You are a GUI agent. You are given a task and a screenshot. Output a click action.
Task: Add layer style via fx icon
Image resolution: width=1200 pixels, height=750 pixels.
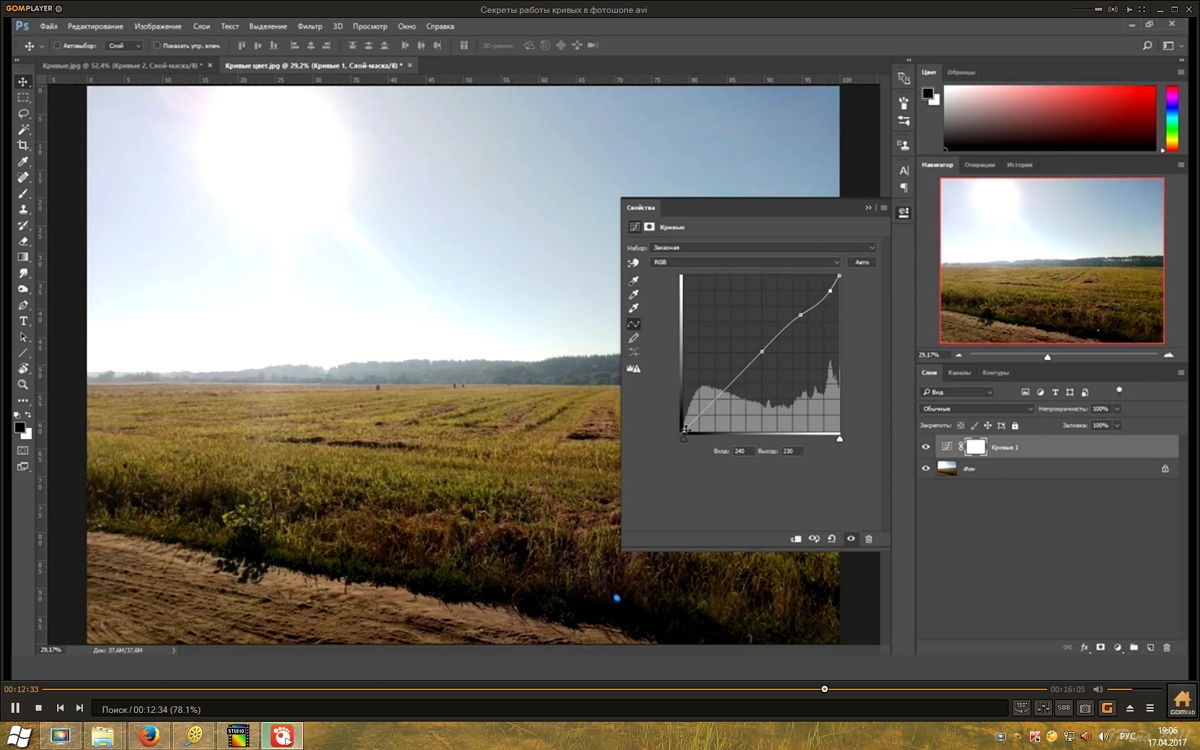tap(1085, 648)
